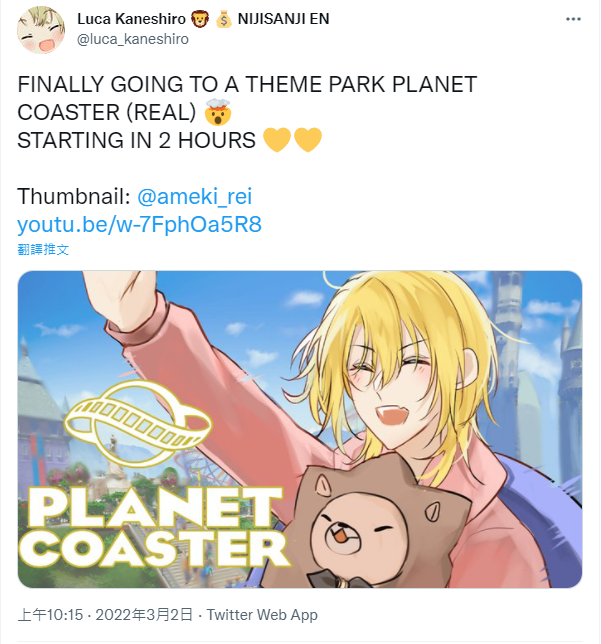Screen dimensions: 601x644
Task: Click the money bag emoji icon
Action: pyautogui.click(x=224, y=19)
